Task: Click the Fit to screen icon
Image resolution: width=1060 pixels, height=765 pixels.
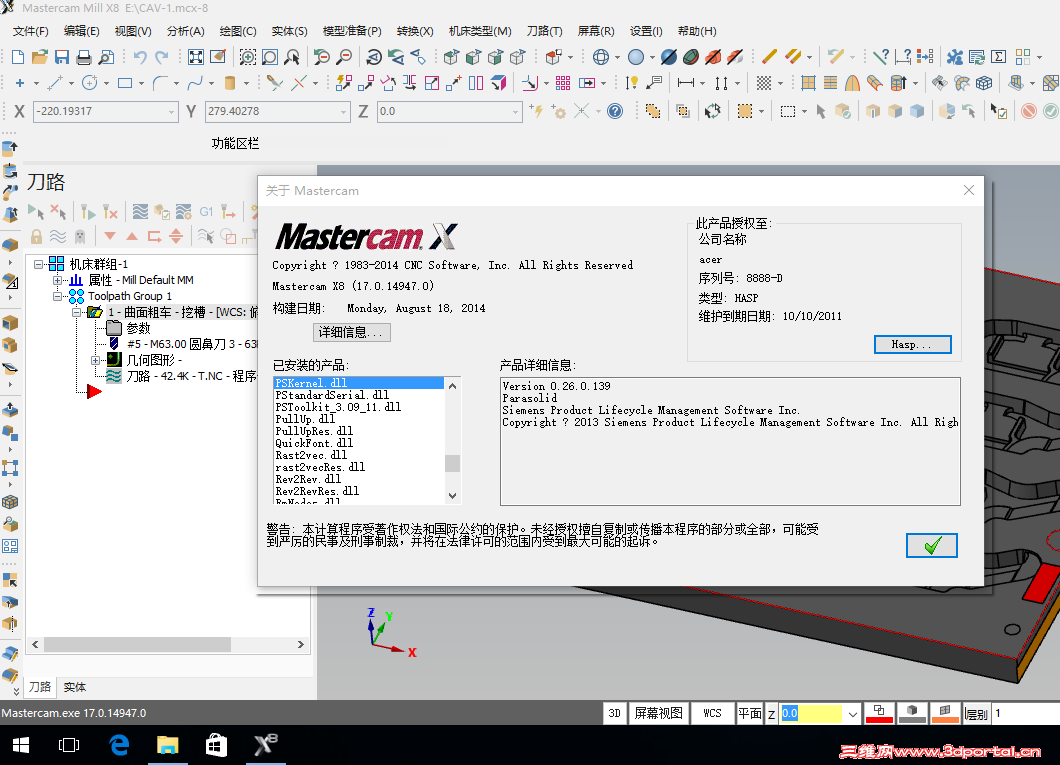Action: click(195, 57)
